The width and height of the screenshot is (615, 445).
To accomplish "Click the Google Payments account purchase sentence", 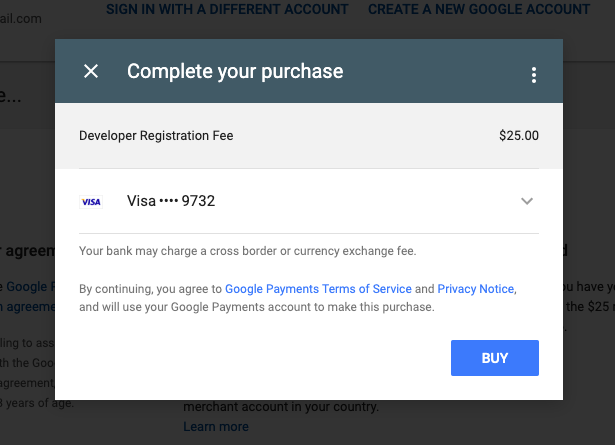I will pyautogui.click(x=256, y=307).
